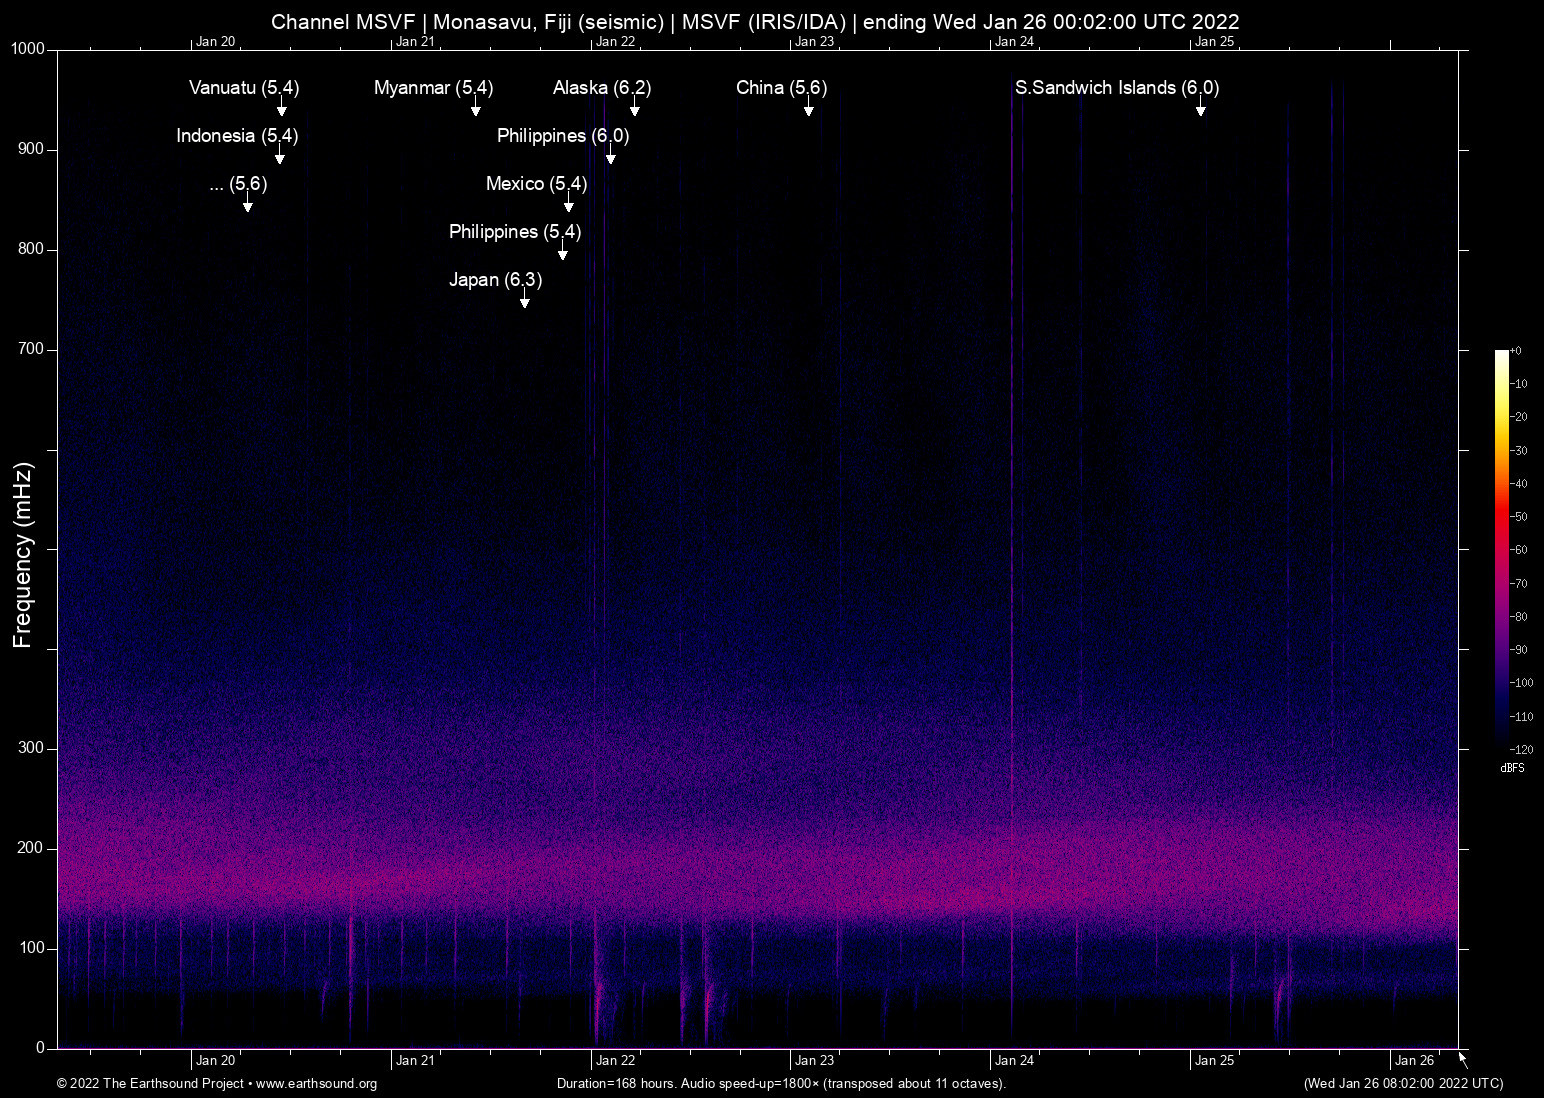Click the arrow marker below Vanuatu (5.4)
This screenshot has height=1098, width=1544.
pos(282,108)
